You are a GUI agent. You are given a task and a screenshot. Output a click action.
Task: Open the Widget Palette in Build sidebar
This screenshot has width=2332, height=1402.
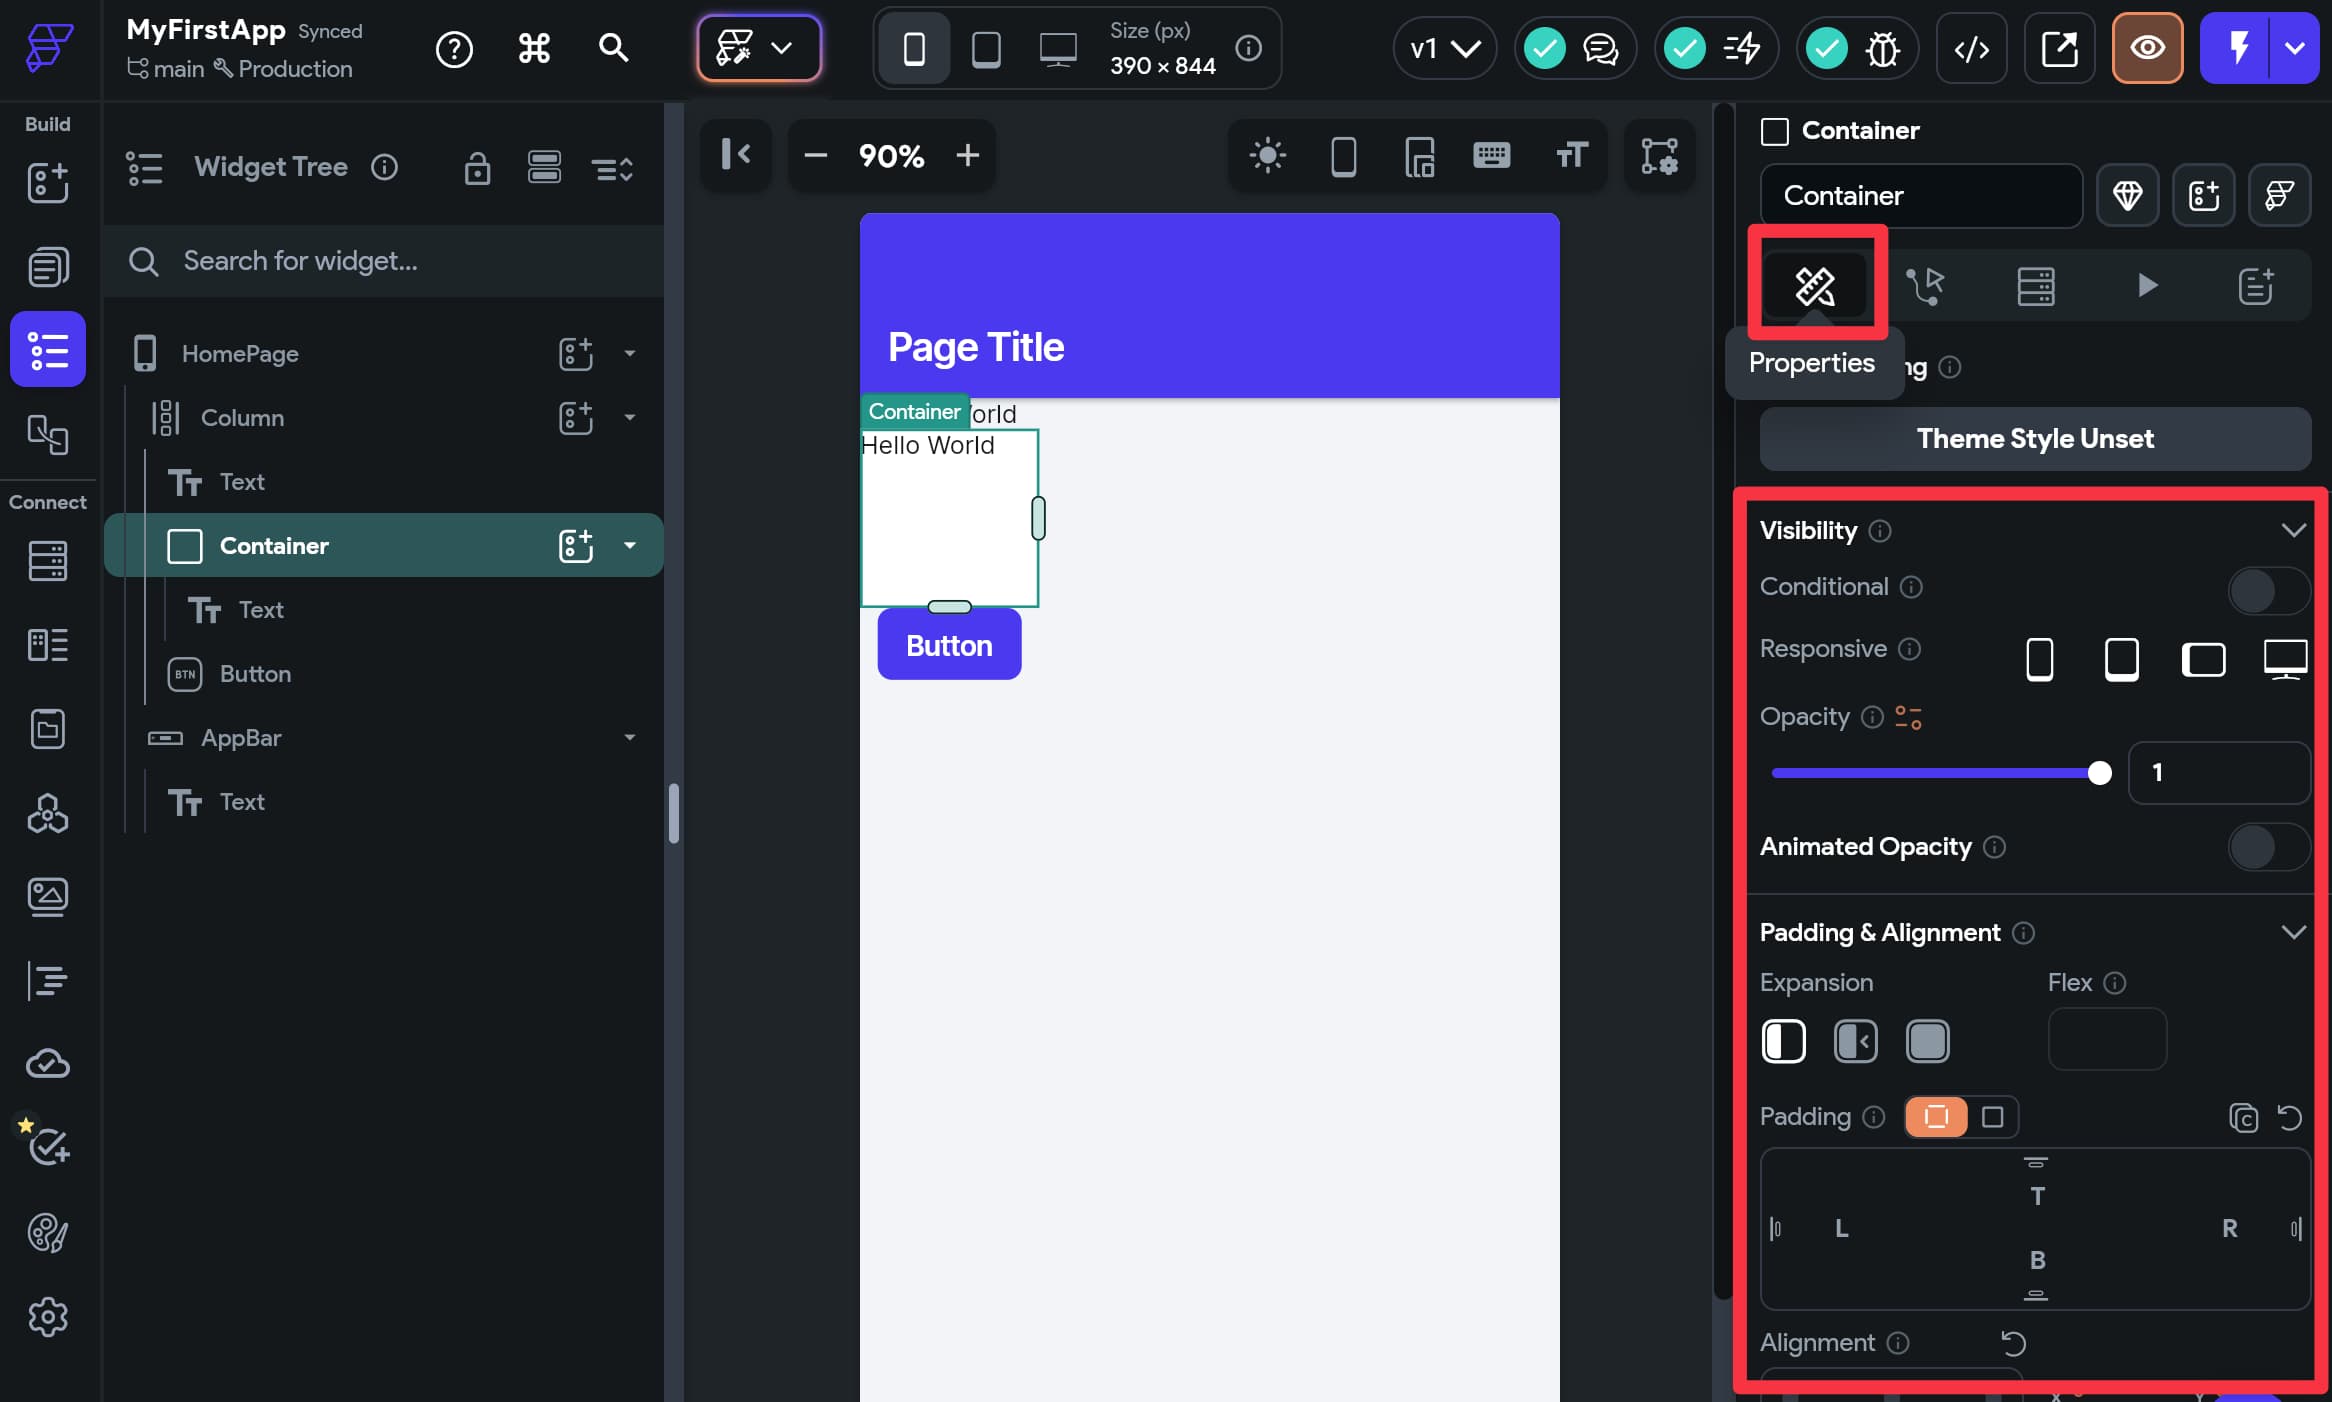(48, 183)
